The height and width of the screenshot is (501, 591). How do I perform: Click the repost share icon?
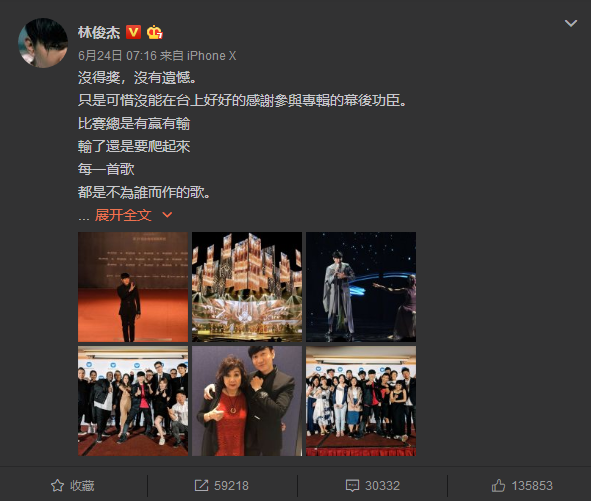(201, 486)
